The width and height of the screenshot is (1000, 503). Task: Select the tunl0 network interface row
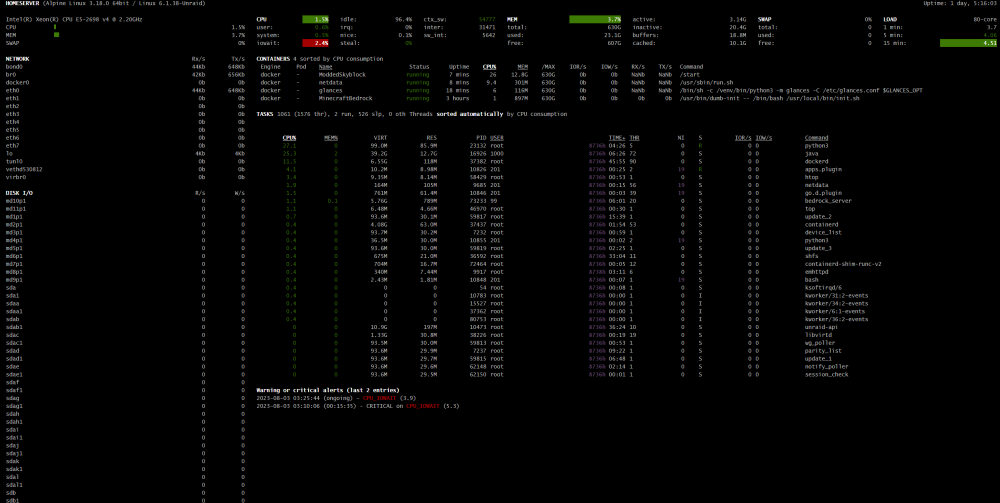click(125, 161)
